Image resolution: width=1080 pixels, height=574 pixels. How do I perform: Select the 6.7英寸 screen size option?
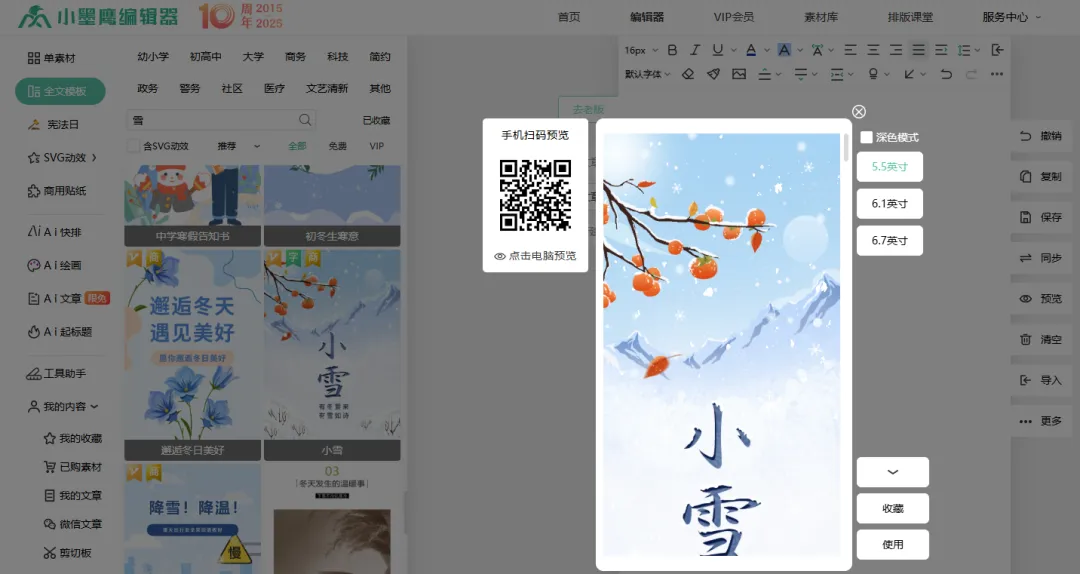(889, 241)
